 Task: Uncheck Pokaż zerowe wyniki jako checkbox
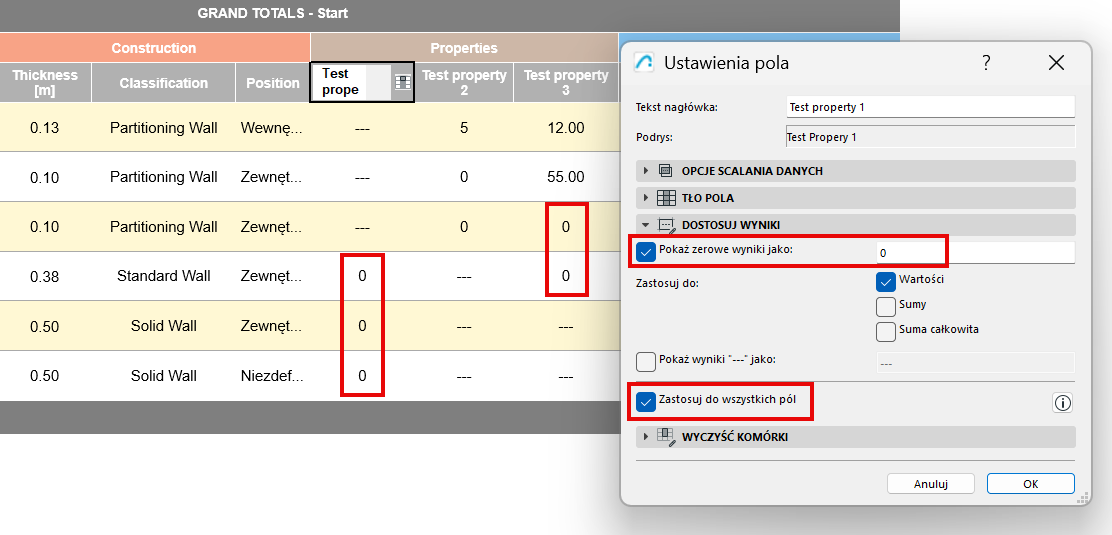click(646, 252)
